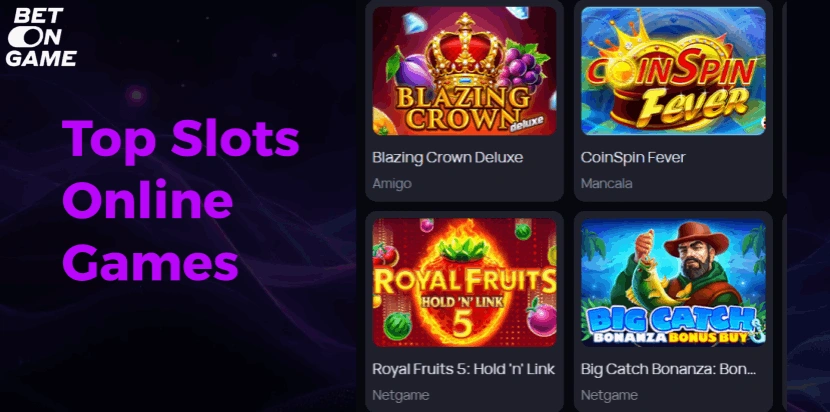830x412 pixels.
Task: Select the Mancala provider label
Action: tap(607, 183)
